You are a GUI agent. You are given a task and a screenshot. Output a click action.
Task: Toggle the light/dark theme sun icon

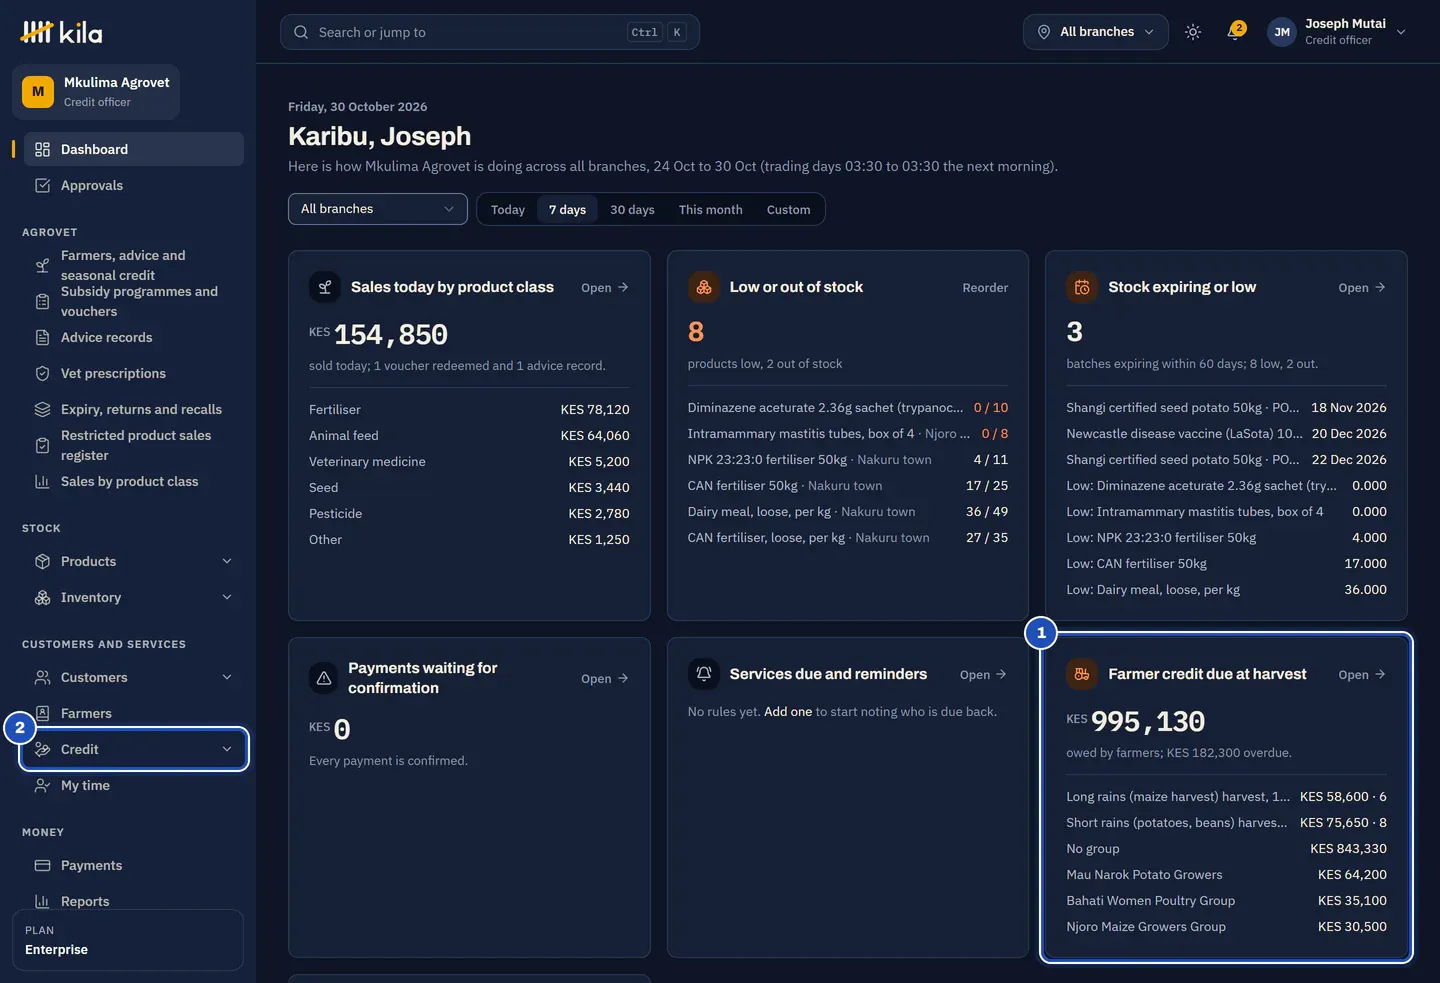[x=1193, y=32]
